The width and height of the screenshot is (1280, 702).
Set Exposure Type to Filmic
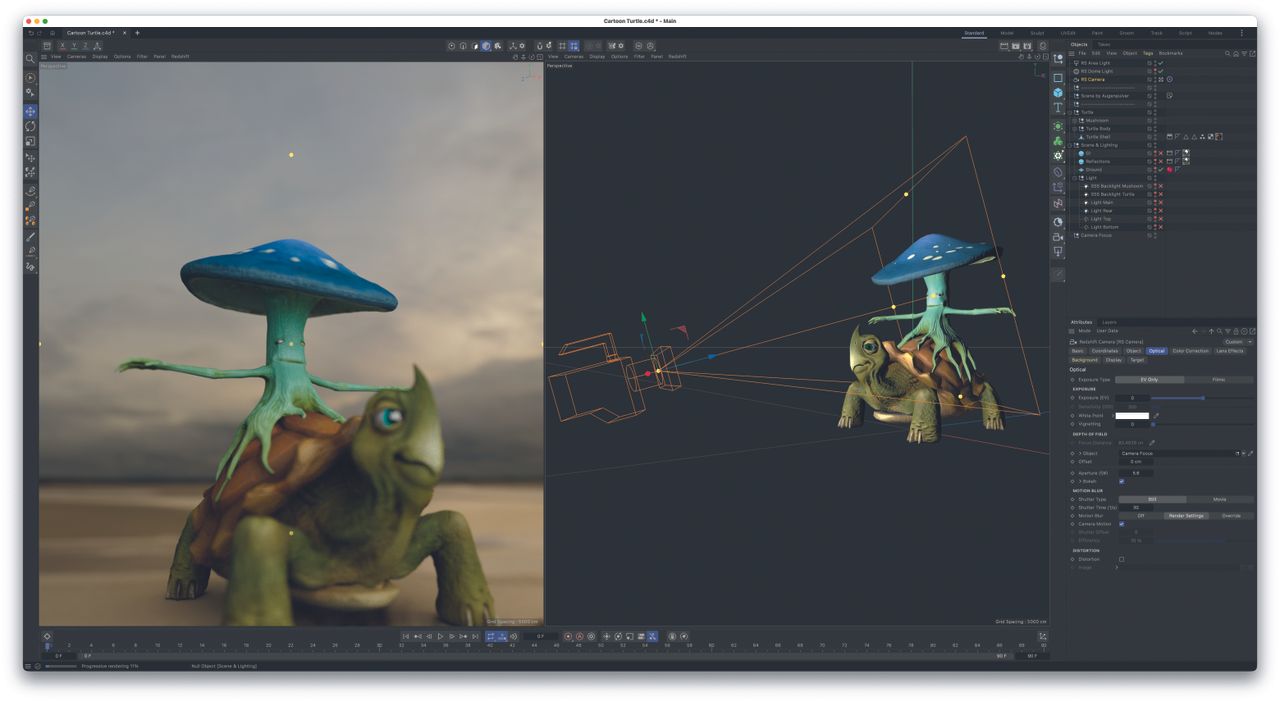coord(1219,380)
